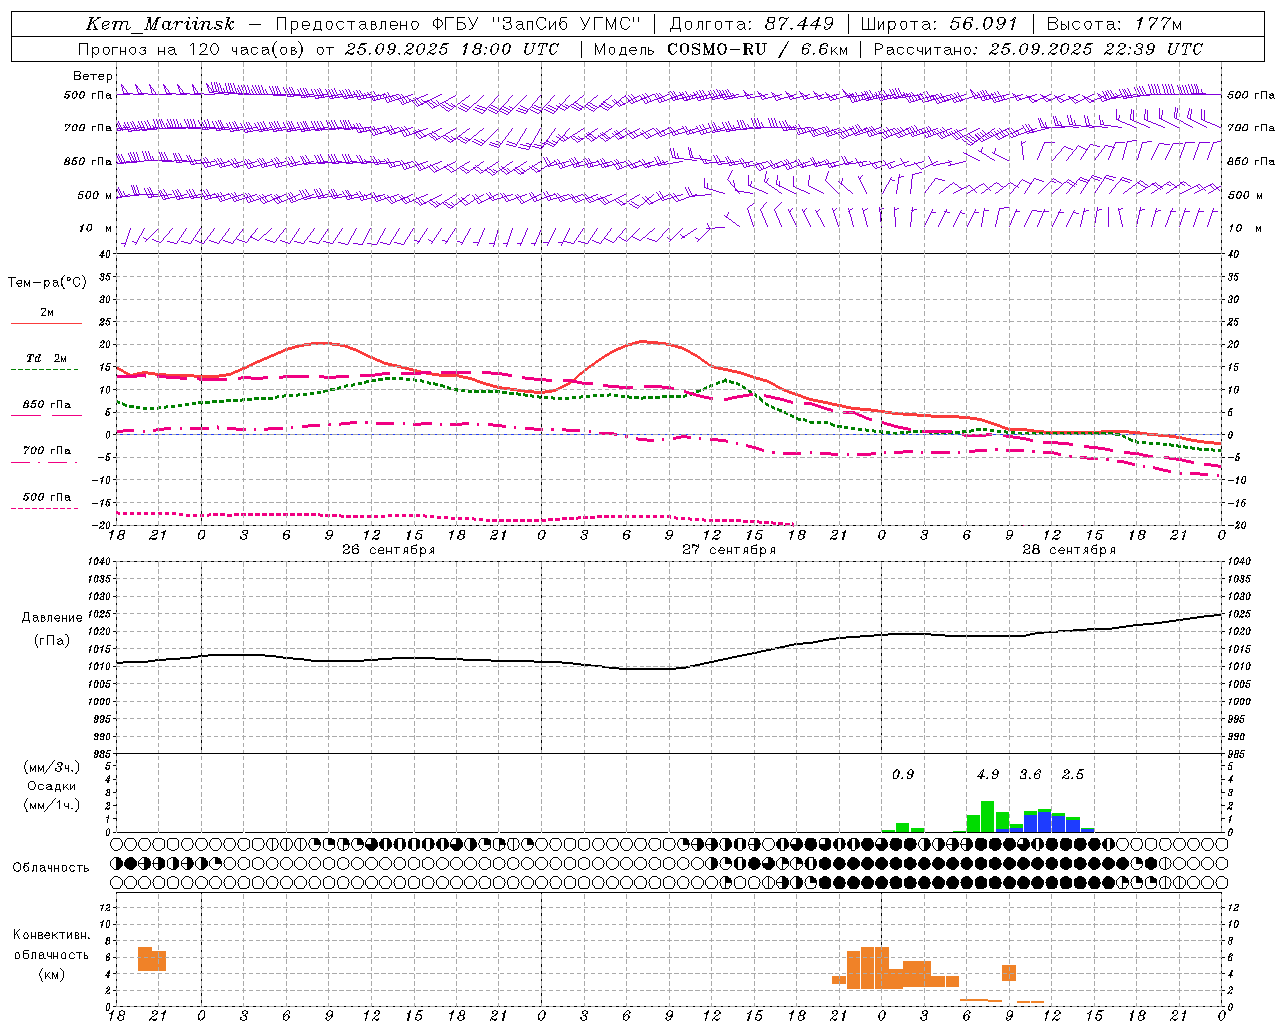This screenshot has width=1280, height=1024.
Task: Click the isolated orange convective bar at 9h on 28 Sept
Action: pyautogui.click(x=1009, y=973)
